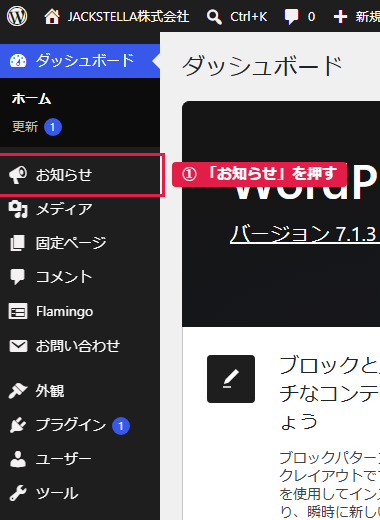Open the Ctrl+K command palette
Screen dimensions: 380x520
tap(248, 17)
